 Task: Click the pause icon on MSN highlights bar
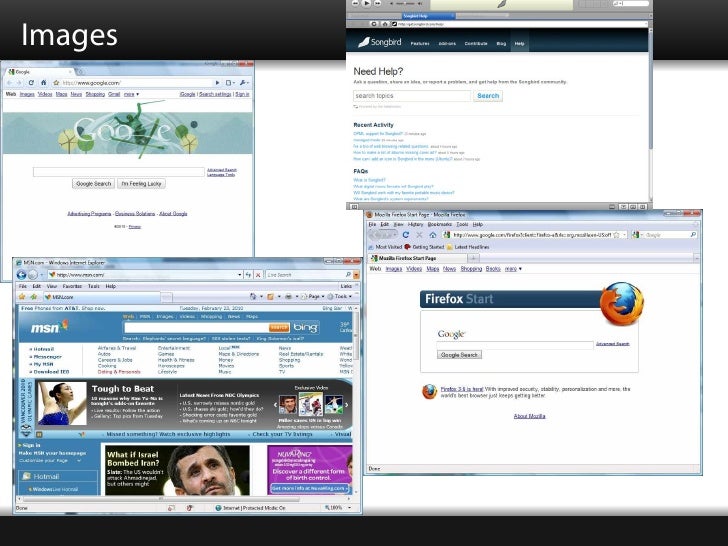pos(39,435)
